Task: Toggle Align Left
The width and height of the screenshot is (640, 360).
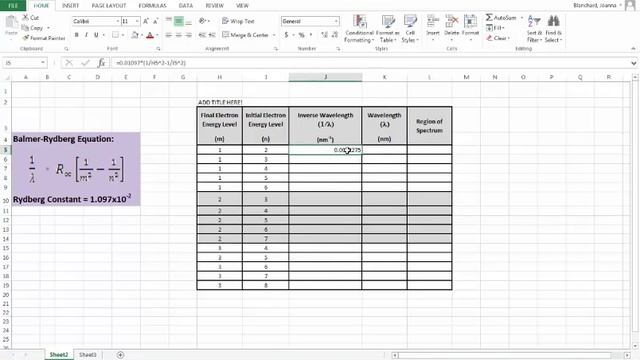Action: point(169,35)
